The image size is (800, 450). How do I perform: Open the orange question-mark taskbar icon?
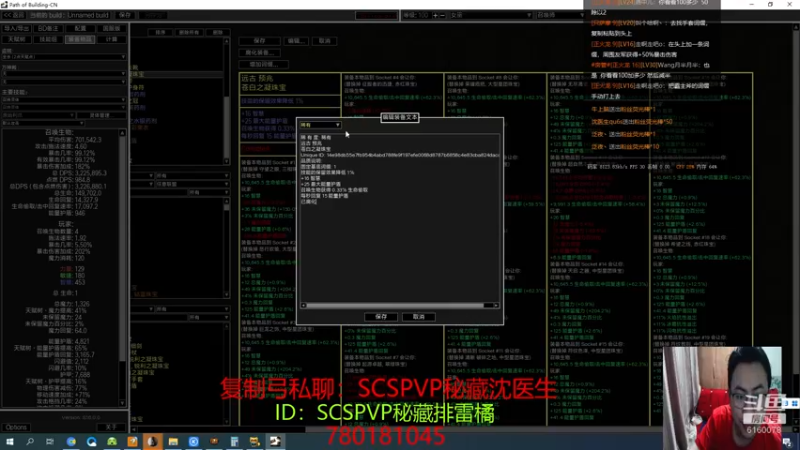click(132, 441)
